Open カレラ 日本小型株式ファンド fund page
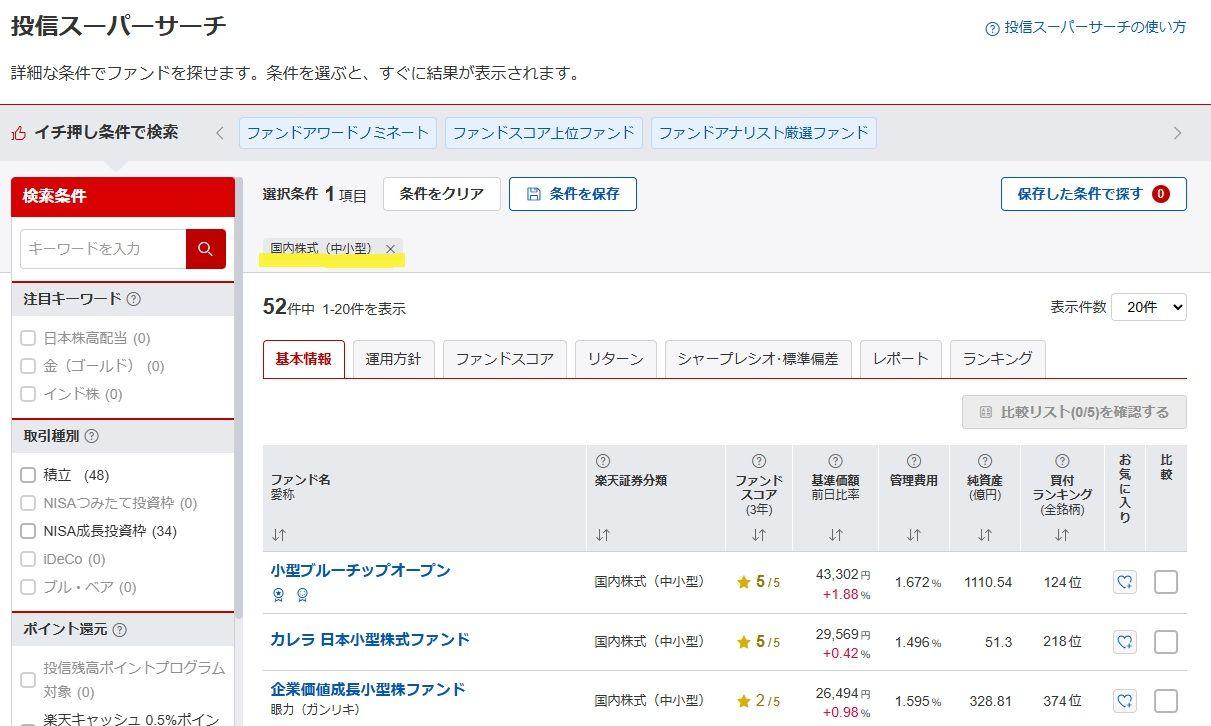Viewport: 1211px width, 726px height. coord(370,639)
